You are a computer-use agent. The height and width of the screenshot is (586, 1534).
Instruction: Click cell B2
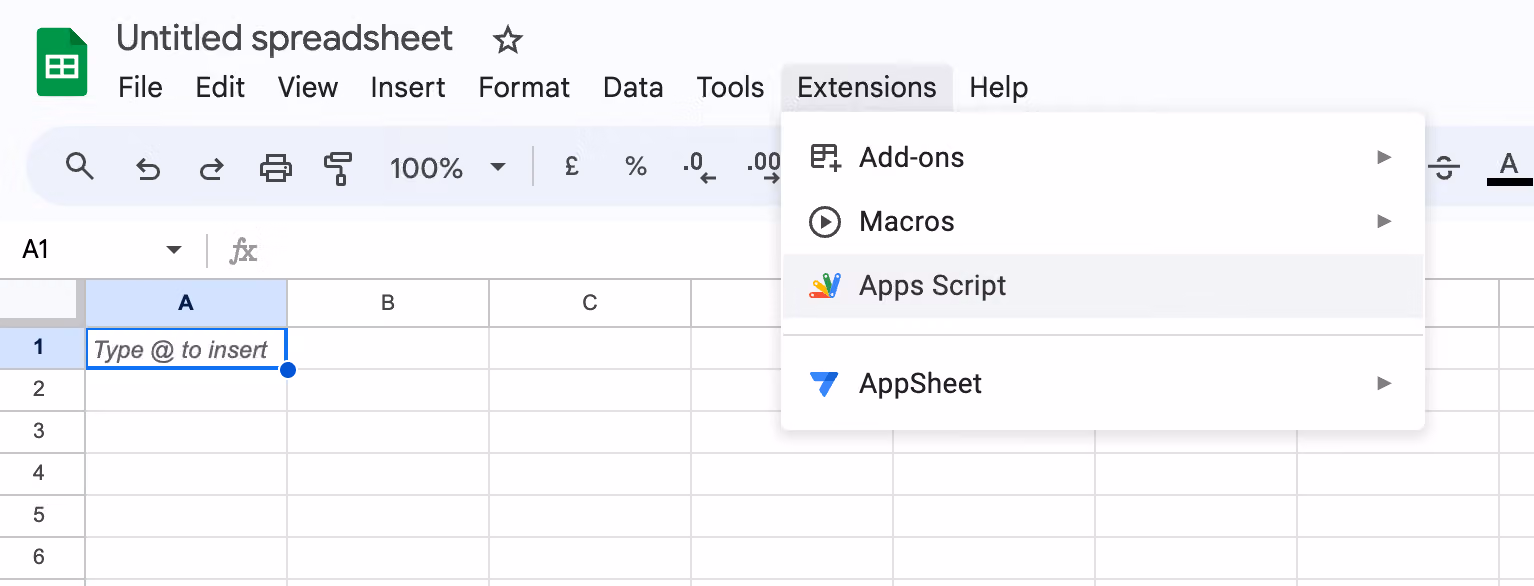coord(388,390)
